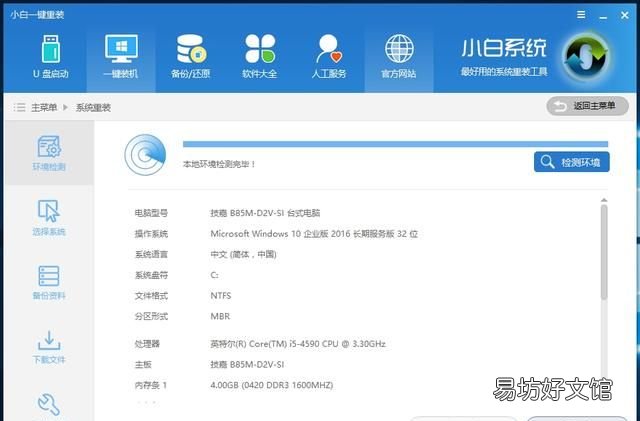The height and width of the screenshot is (421, 640).
Task: Click 系统重装 breadcrumb
Action: [93, 108]
